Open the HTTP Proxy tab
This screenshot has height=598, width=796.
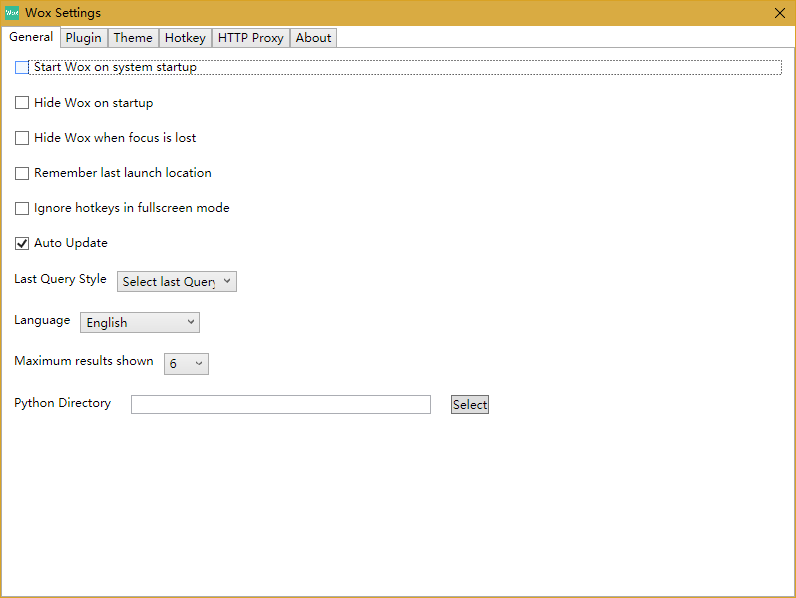(251, 38)
